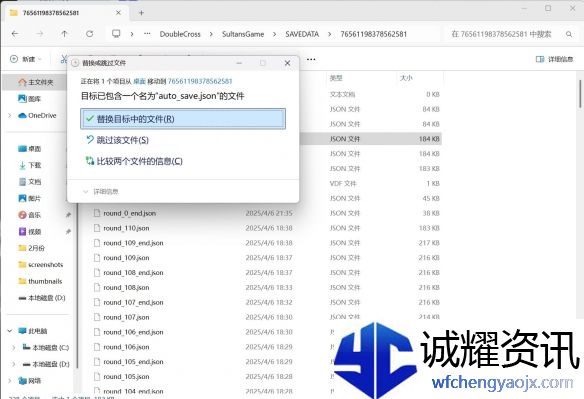Click the 76561198378562581 destination link

tap(200, 81)
